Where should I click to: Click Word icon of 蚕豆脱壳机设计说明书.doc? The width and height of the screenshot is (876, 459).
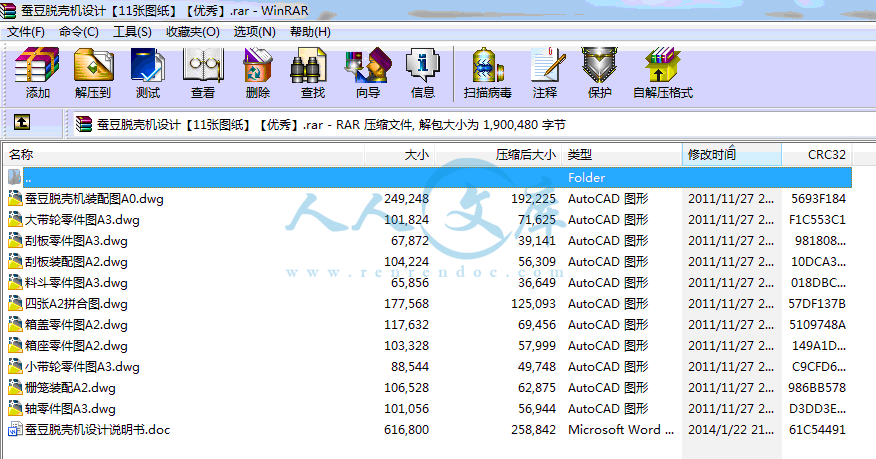(15, 429)
